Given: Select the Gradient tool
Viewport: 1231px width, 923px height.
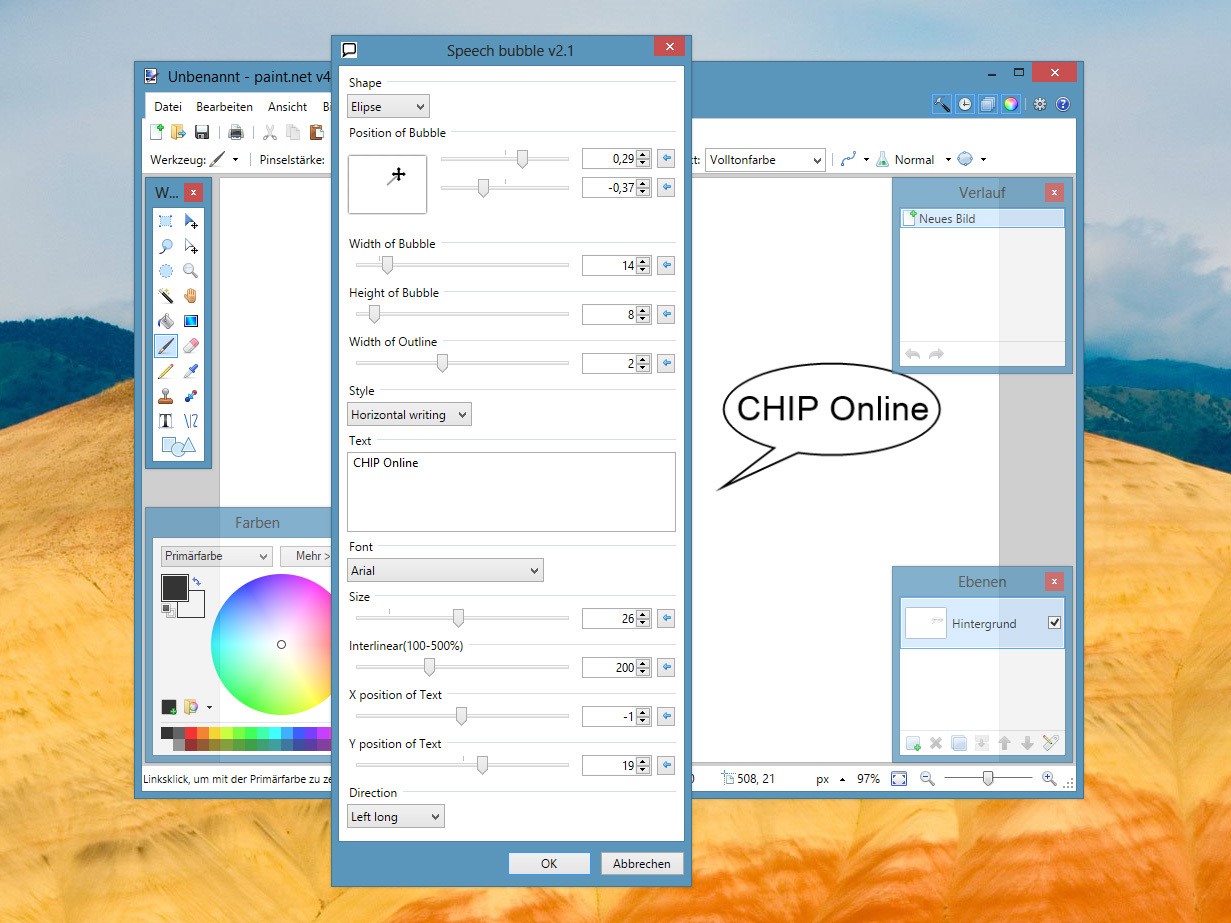Looking at the screenshot, I should [x=191, y=321].
